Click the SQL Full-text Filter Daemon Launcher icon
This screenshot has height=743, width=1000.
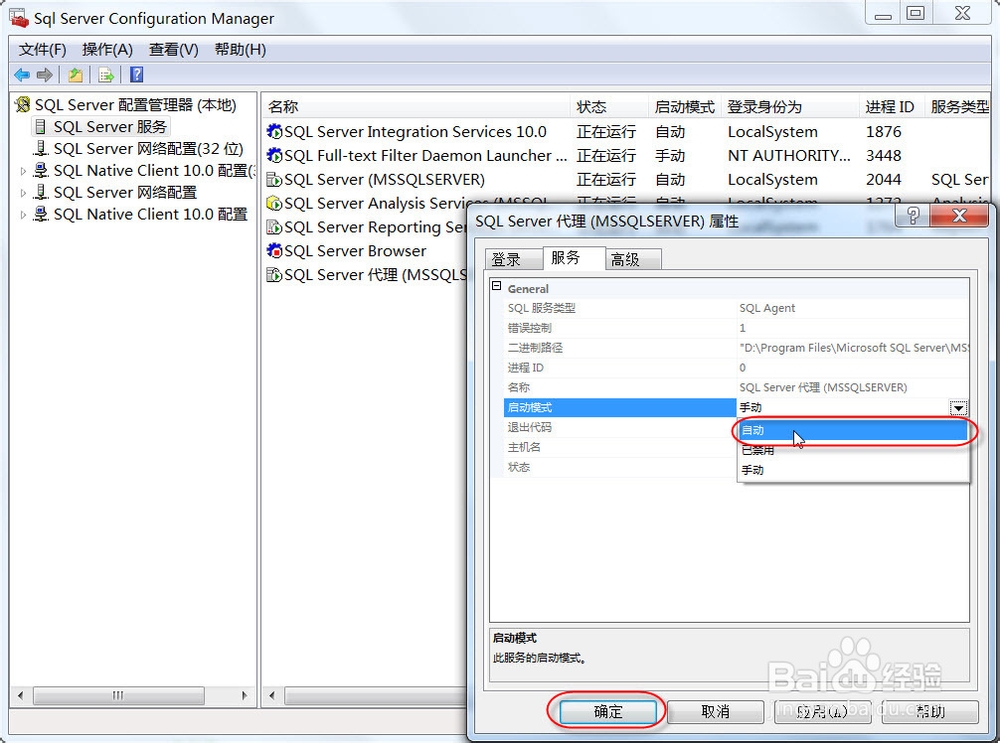274,155
